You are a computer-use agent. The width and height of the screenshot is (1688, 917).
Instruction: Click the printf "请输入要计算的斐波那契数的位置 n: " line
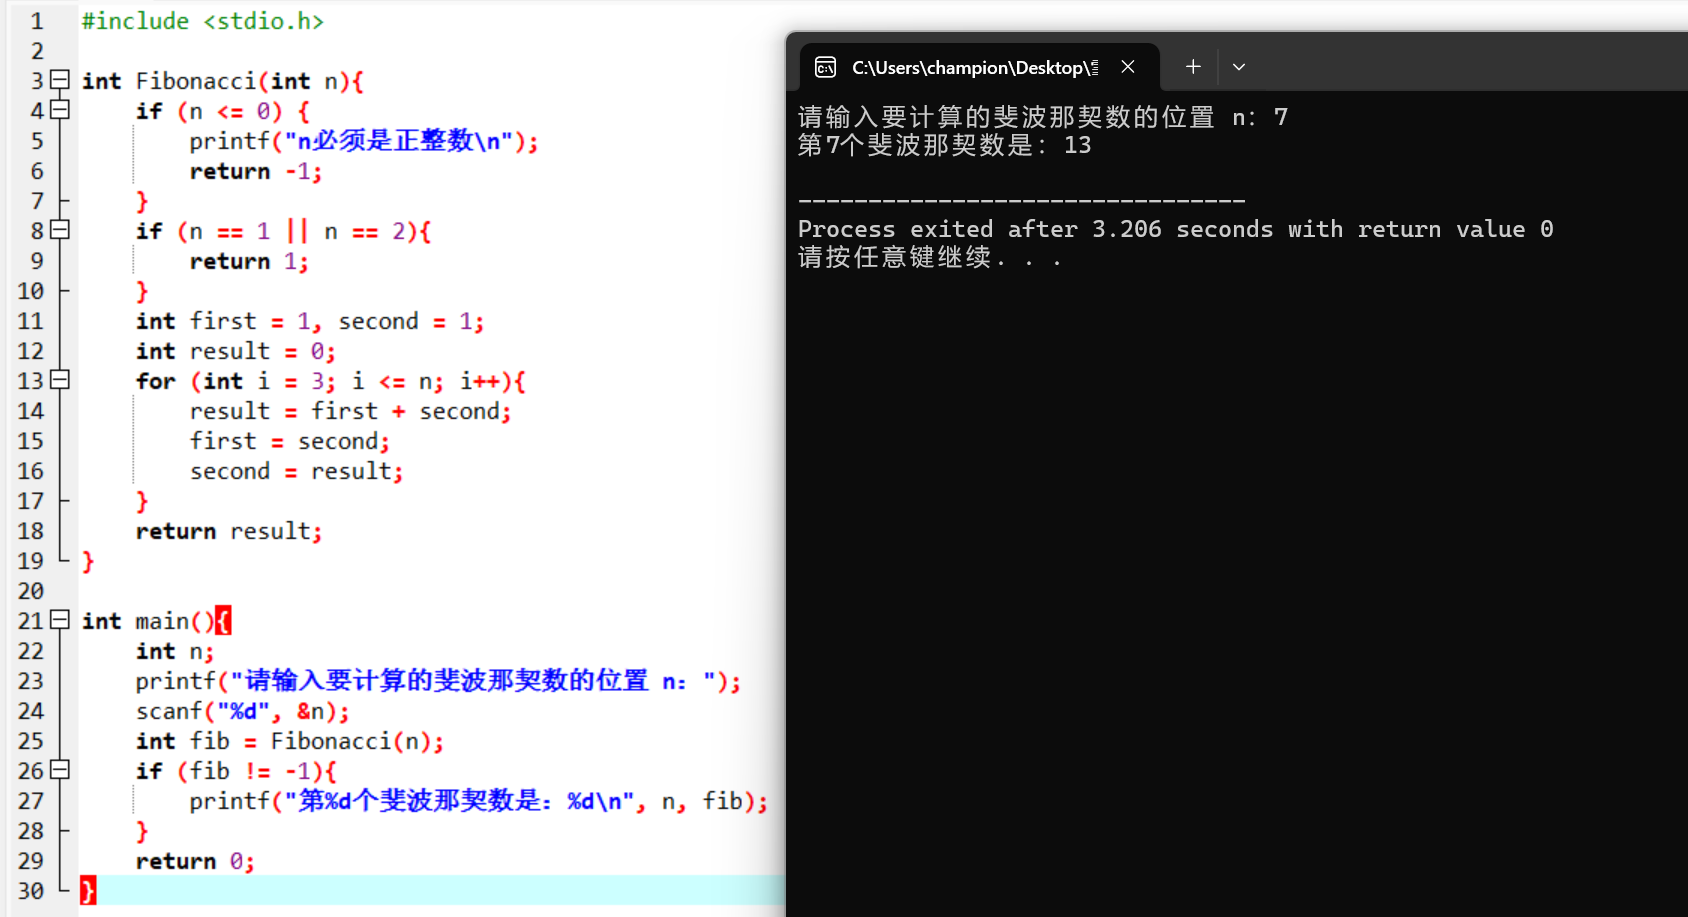(439, 681)
